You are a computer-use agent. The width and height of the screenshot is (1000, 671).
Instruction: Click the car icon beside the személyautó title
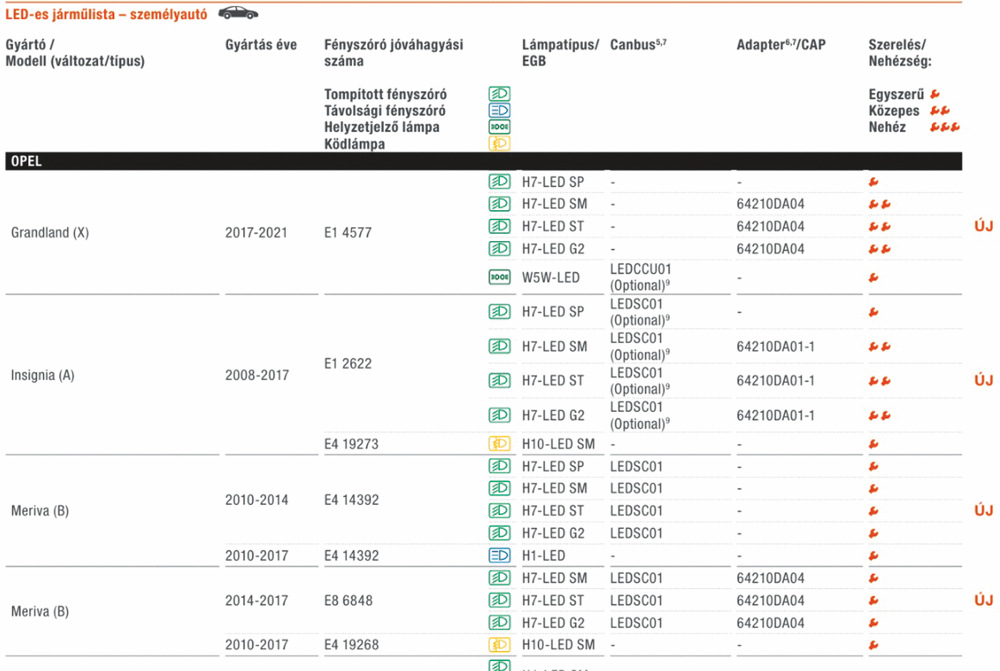coord(239,13)
